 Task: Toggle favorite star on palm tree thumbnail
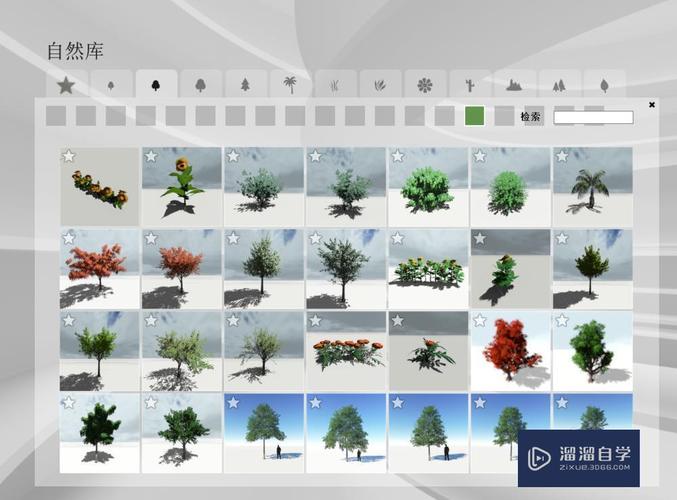(561, 156)
